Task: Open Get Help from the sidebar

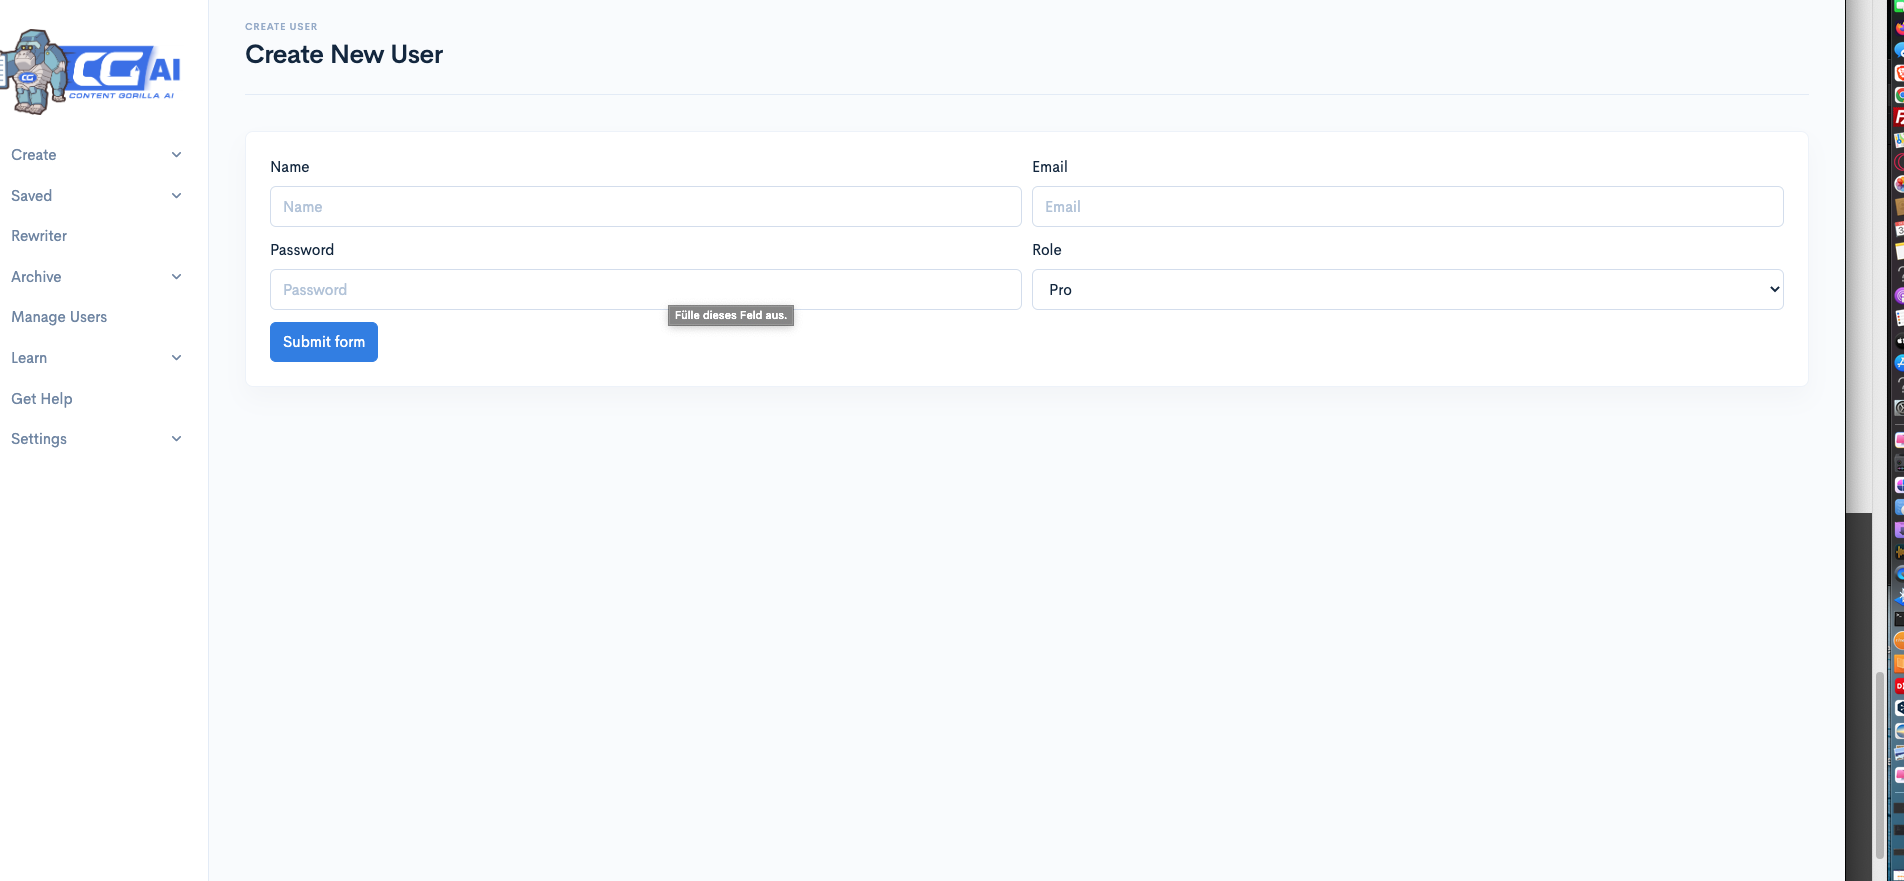Action: coord(42,399)
